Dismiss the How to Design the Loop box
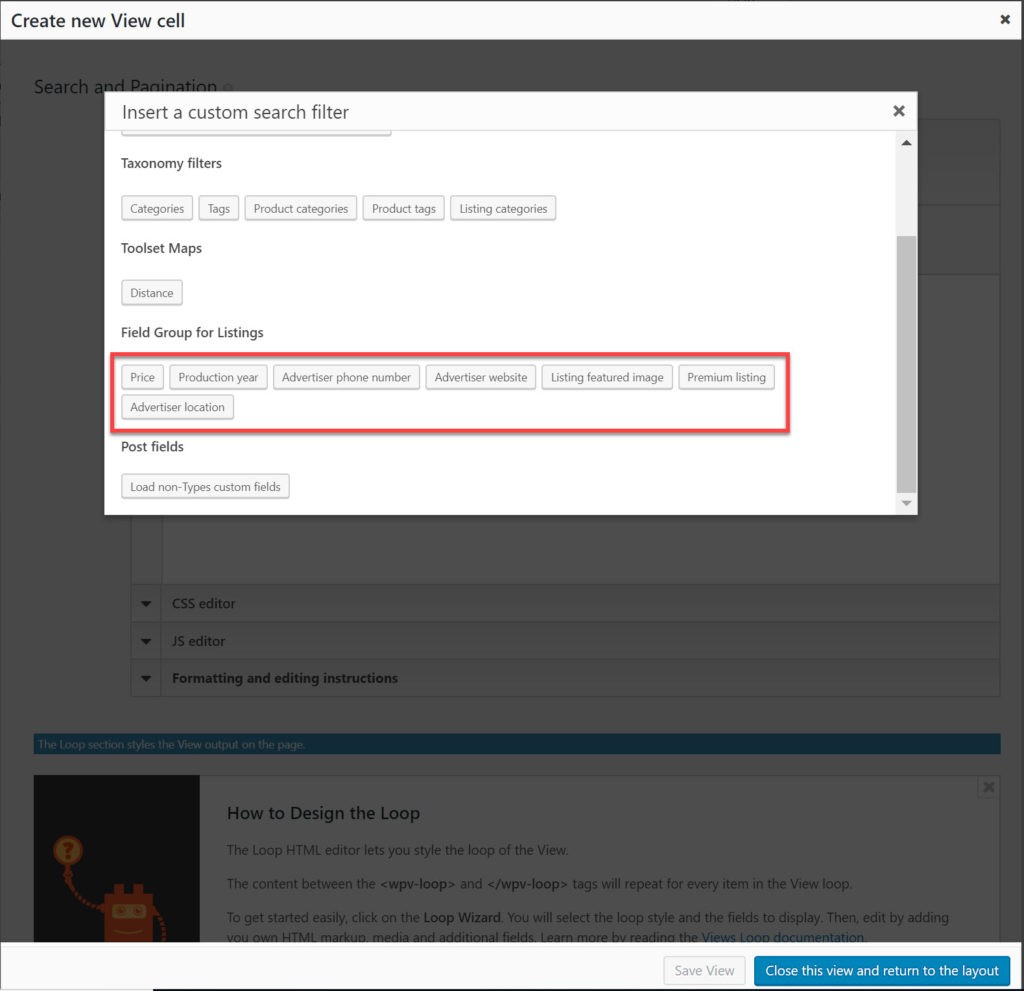 click(989, 787)
